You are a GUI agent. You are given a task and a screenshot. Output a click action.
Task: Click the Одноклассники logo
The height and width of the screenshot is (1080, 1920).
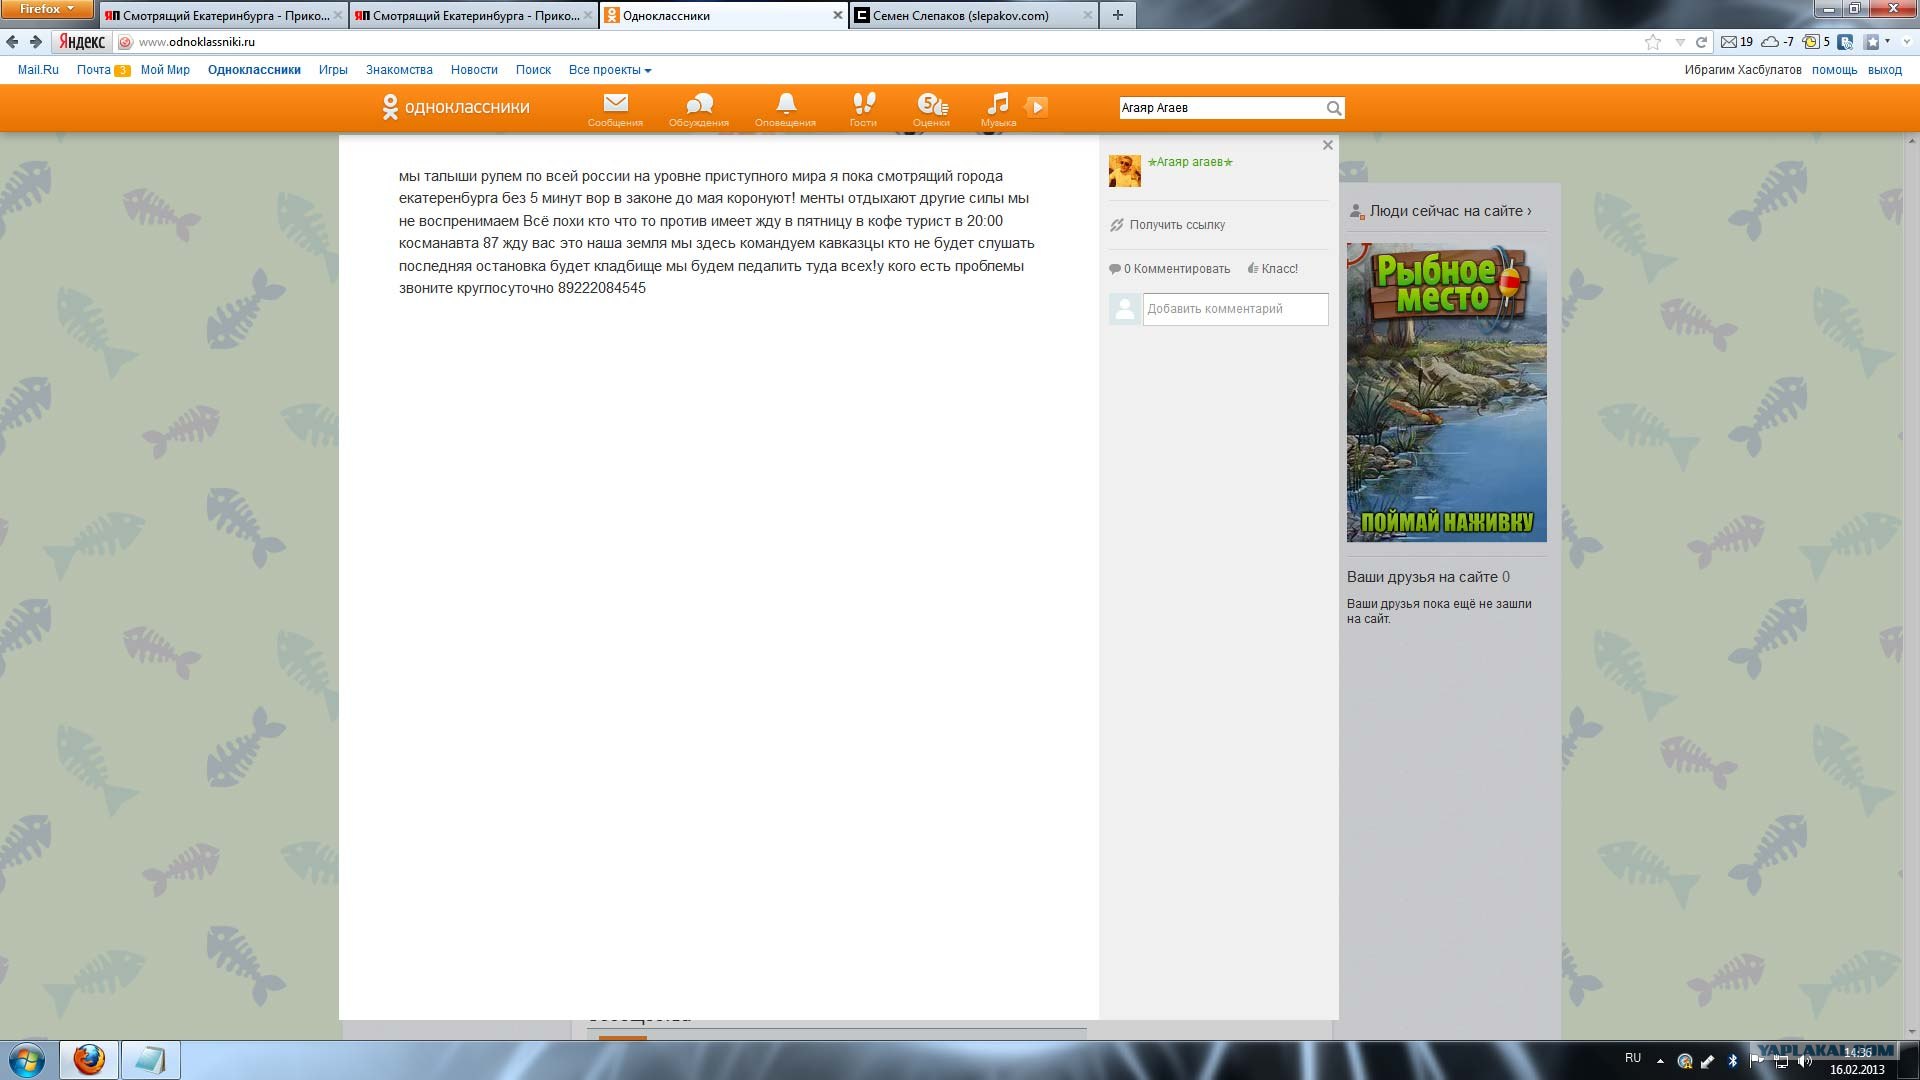click(x=456, y=107)
